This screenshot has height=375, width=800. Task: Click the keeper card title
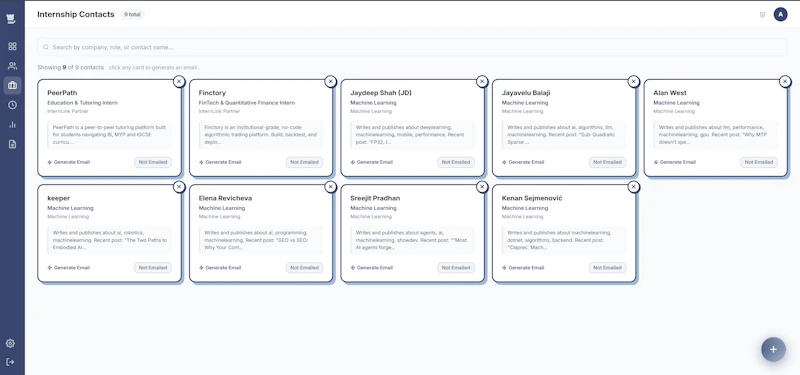pos(59,198)
